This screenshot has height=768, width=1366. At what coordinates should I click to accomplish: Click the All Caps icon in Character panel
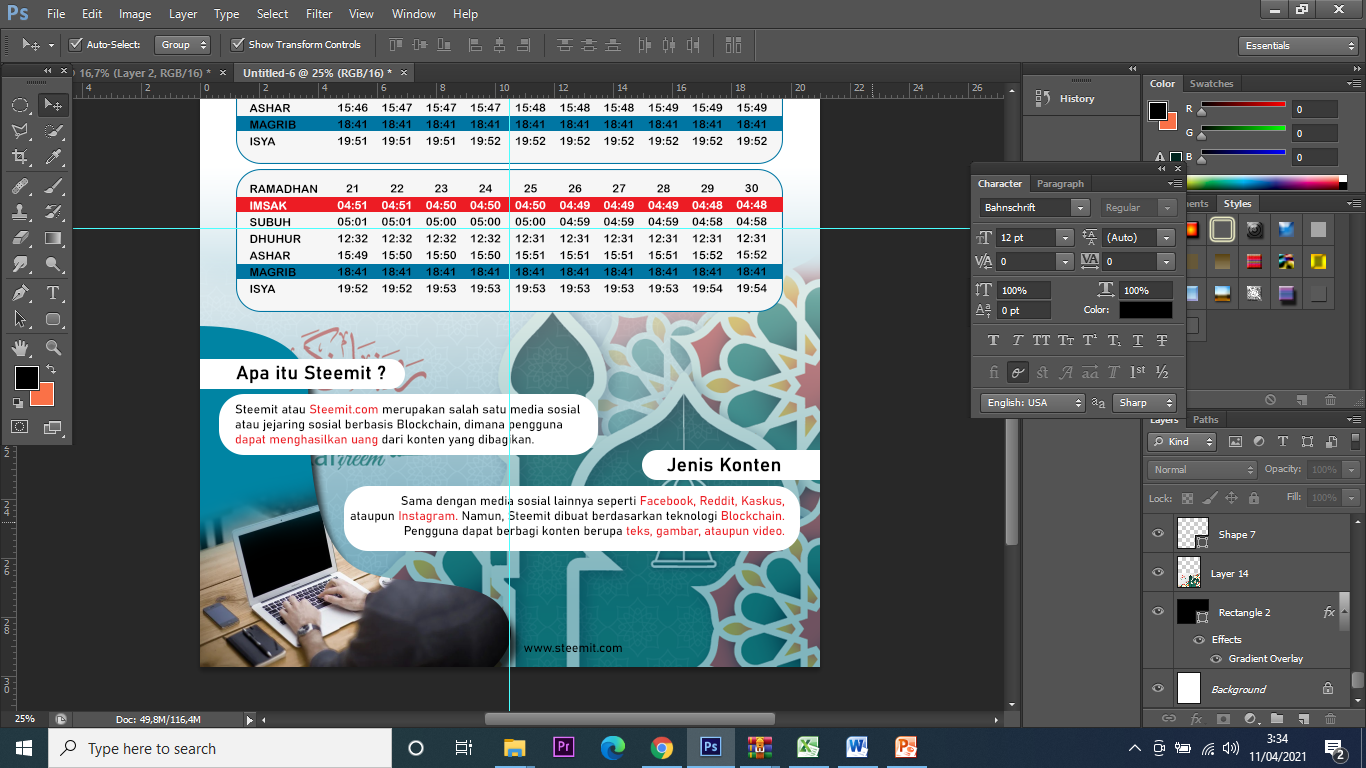pos(1041,341)
